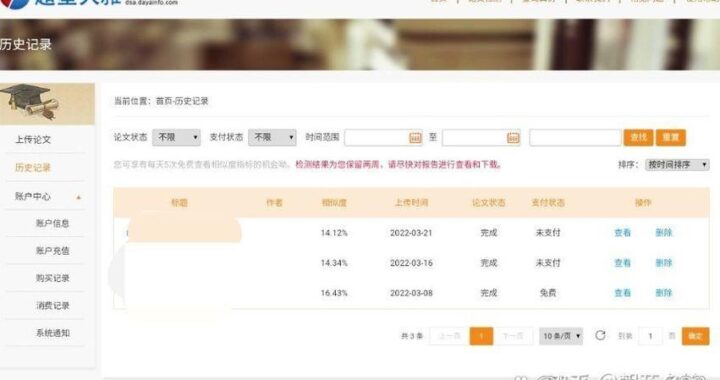Select 历史记录 in the sidebar
Viewport: 720px width, 380px height.
click(33, 168)
